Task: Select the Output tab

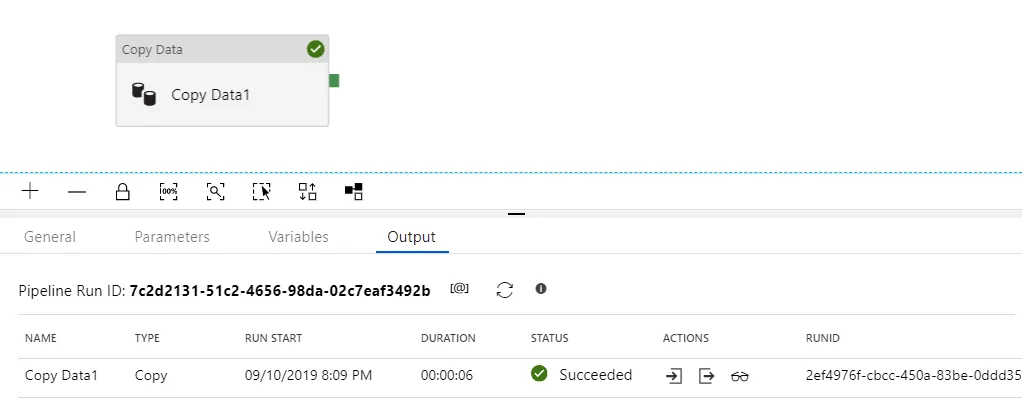Action: pyautogui.click(x=412, y=237)
